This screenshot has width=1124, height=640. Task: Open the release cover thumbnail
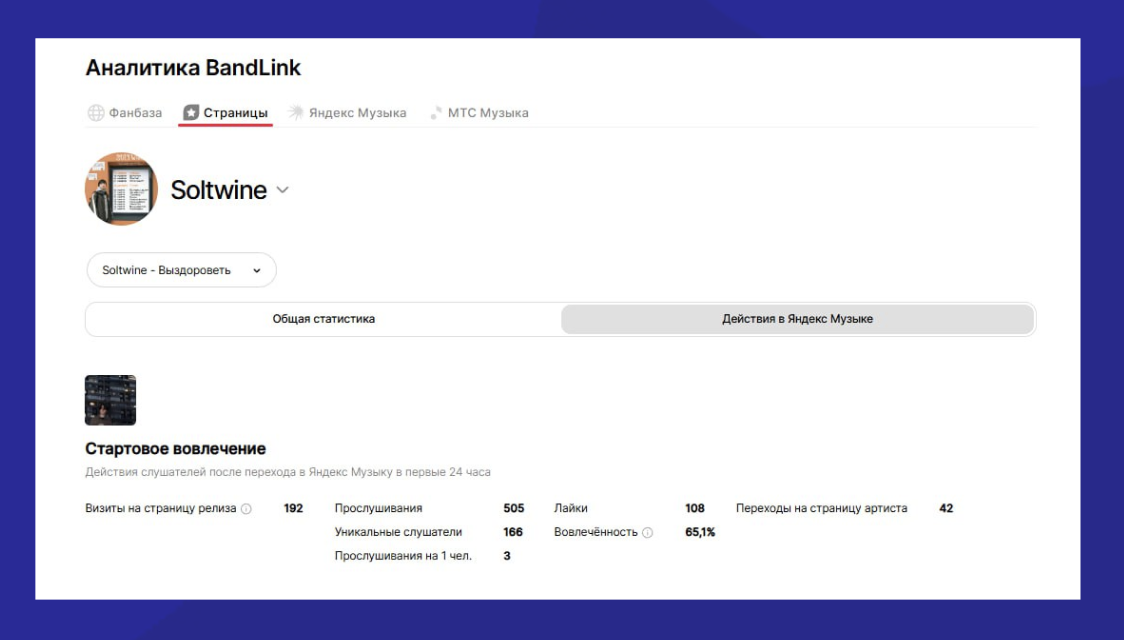[110, 400]
